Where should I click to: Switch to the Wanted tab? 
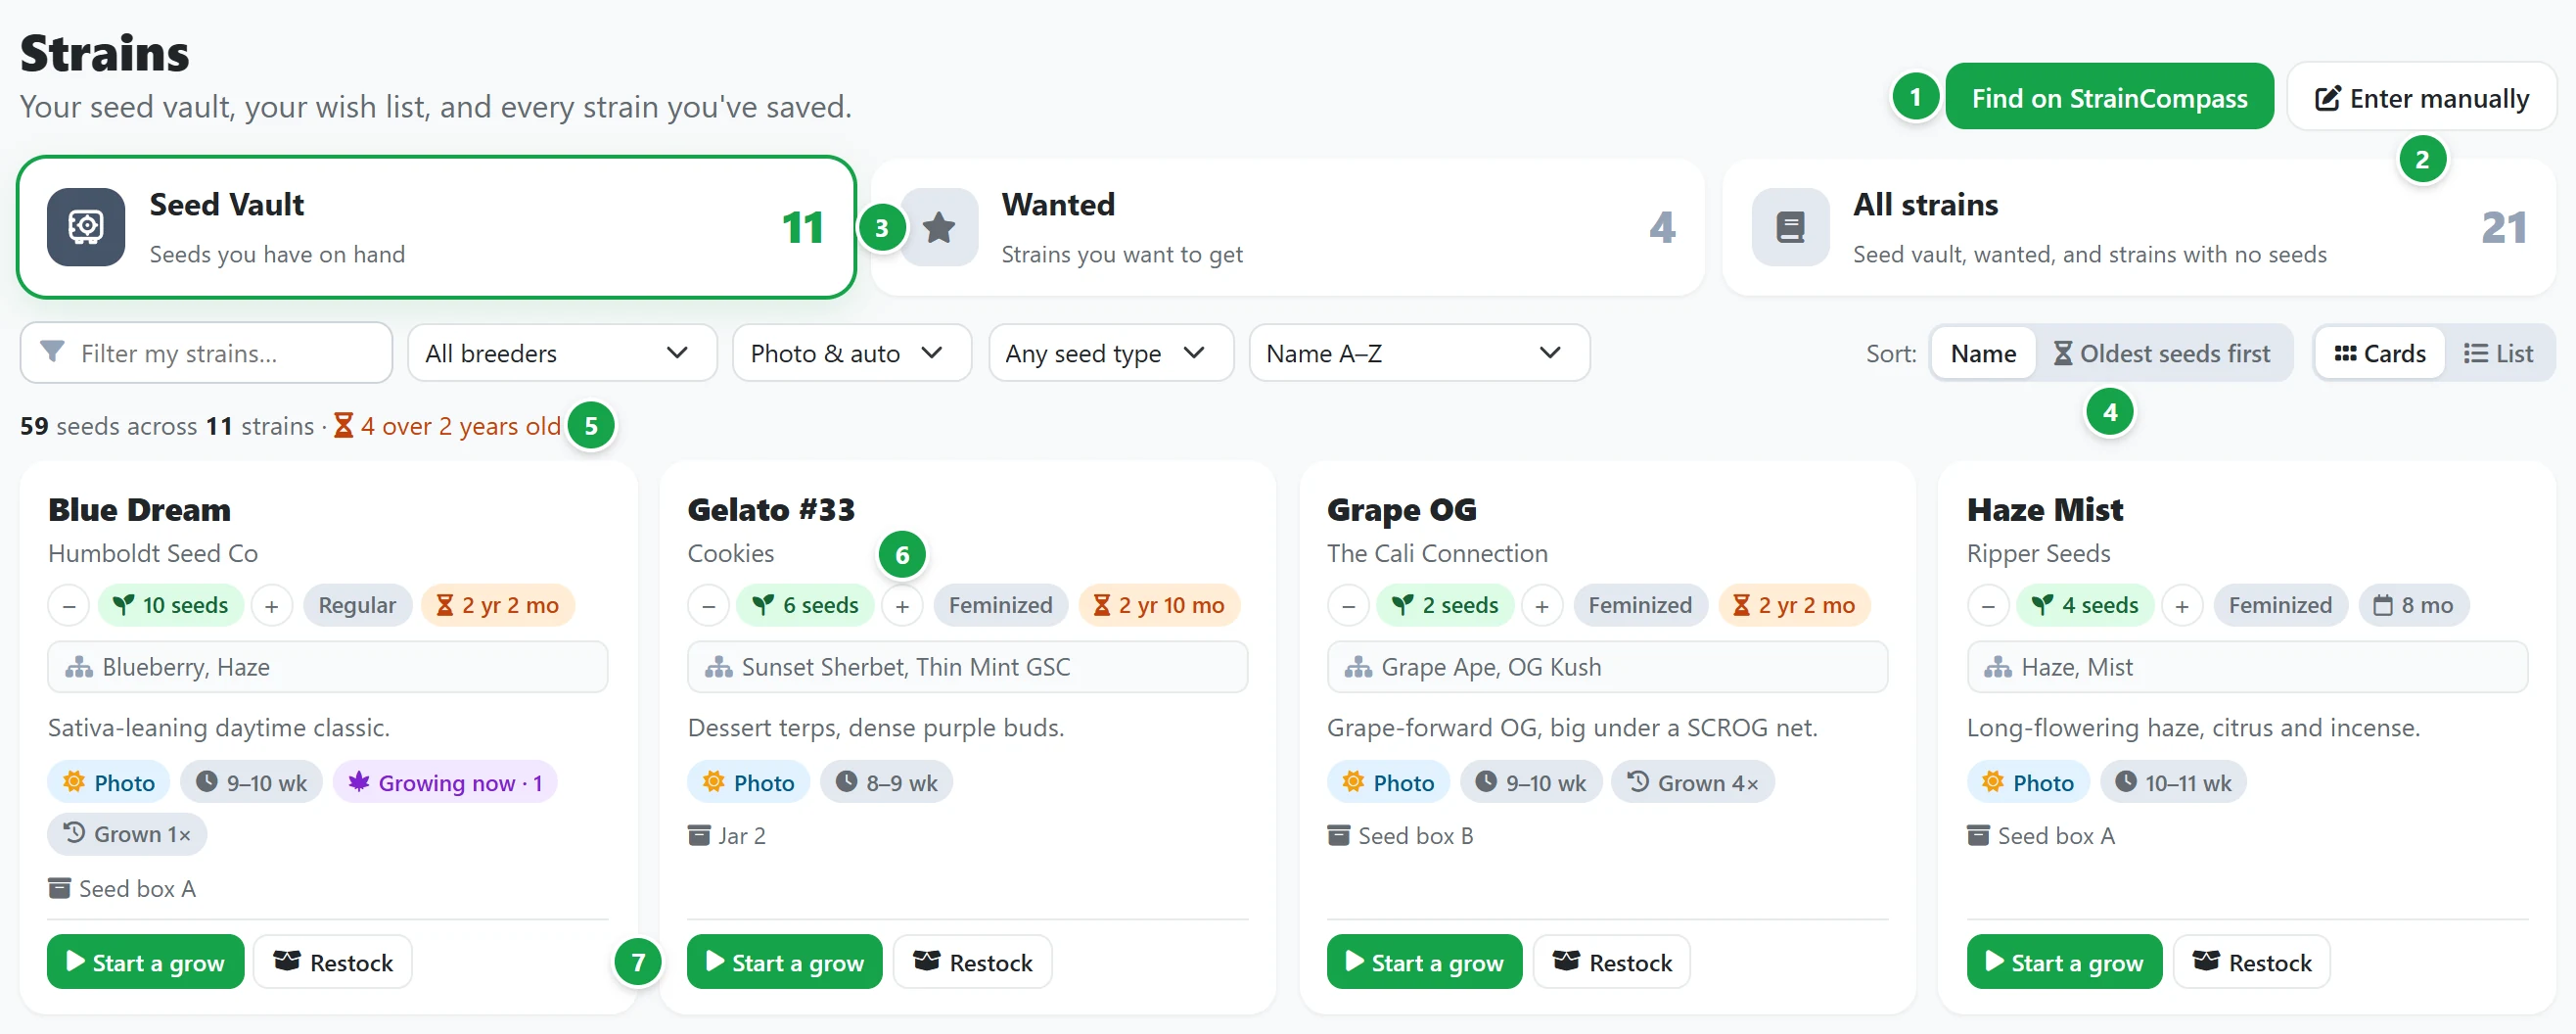tap(1287, 227)
